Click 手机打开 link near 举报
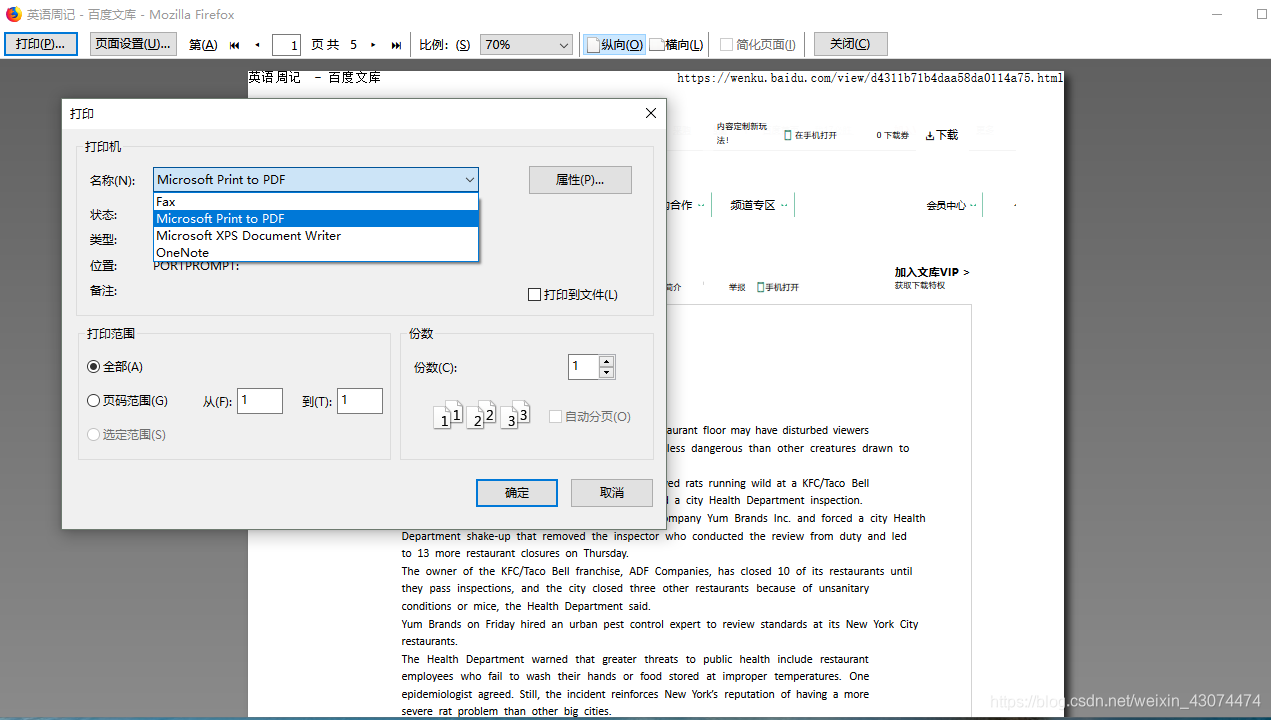Viewport: 1271px width, 720px height. click(x=778, y=287)
